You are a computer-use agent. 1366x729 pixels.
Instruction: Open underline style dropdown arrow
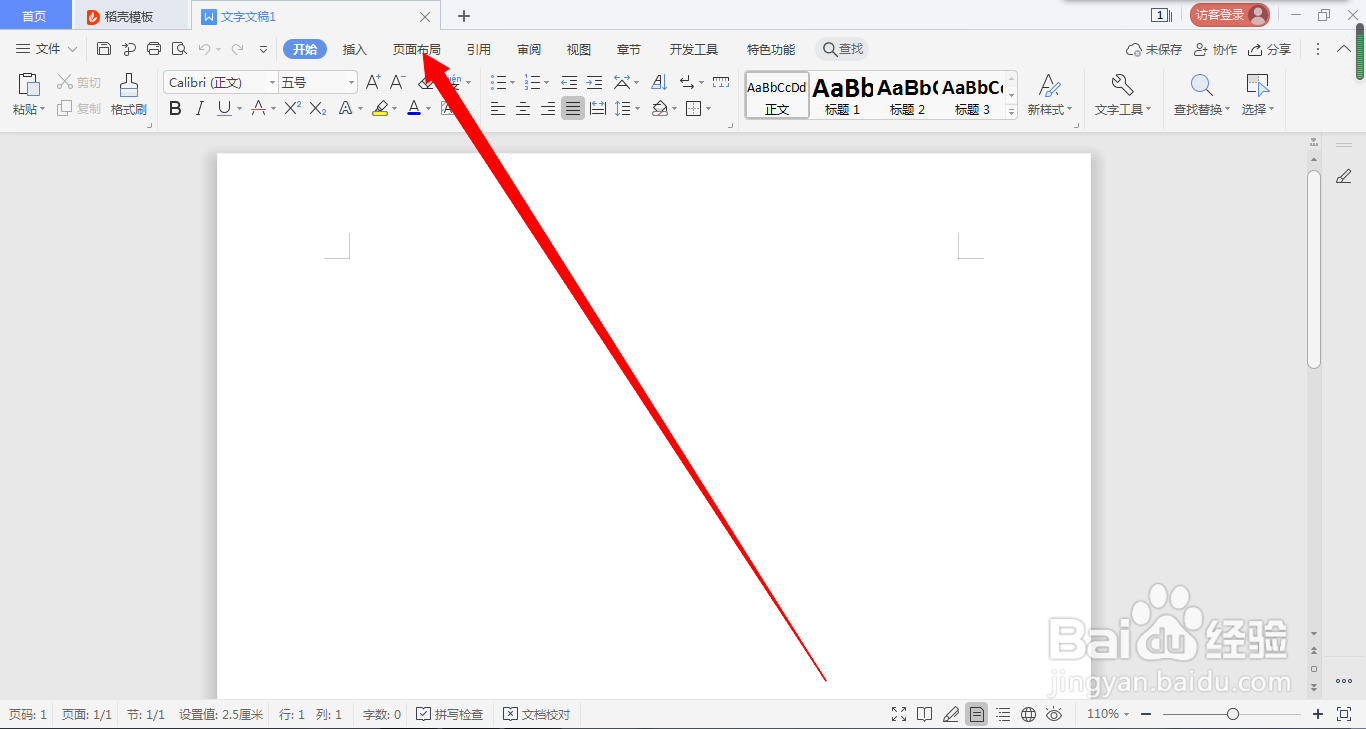point(239,108)
